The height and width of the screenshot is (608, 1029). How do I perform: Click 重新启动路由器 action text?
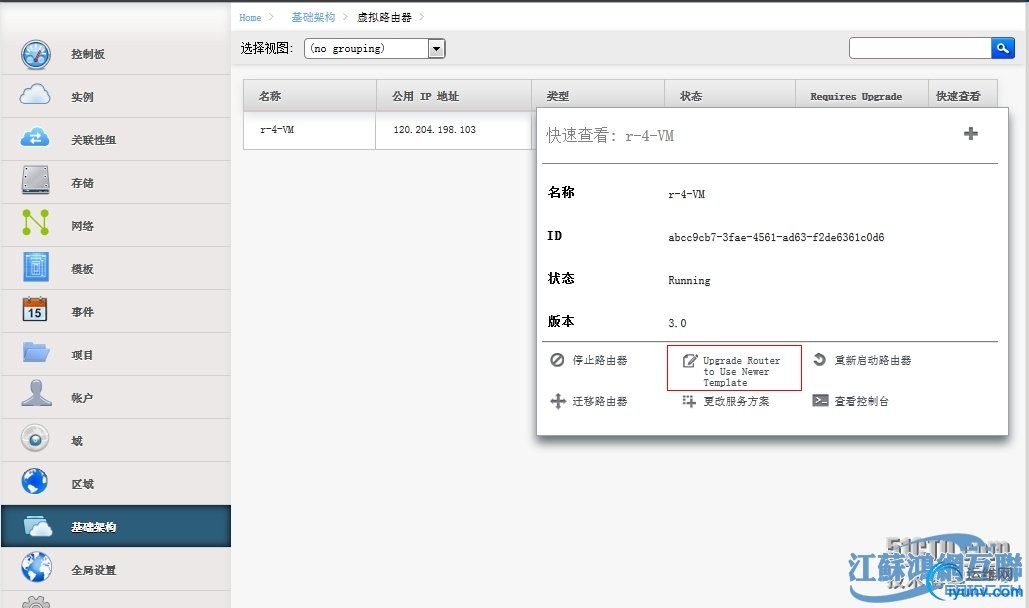pyautogui.click(x=872, y=360)
